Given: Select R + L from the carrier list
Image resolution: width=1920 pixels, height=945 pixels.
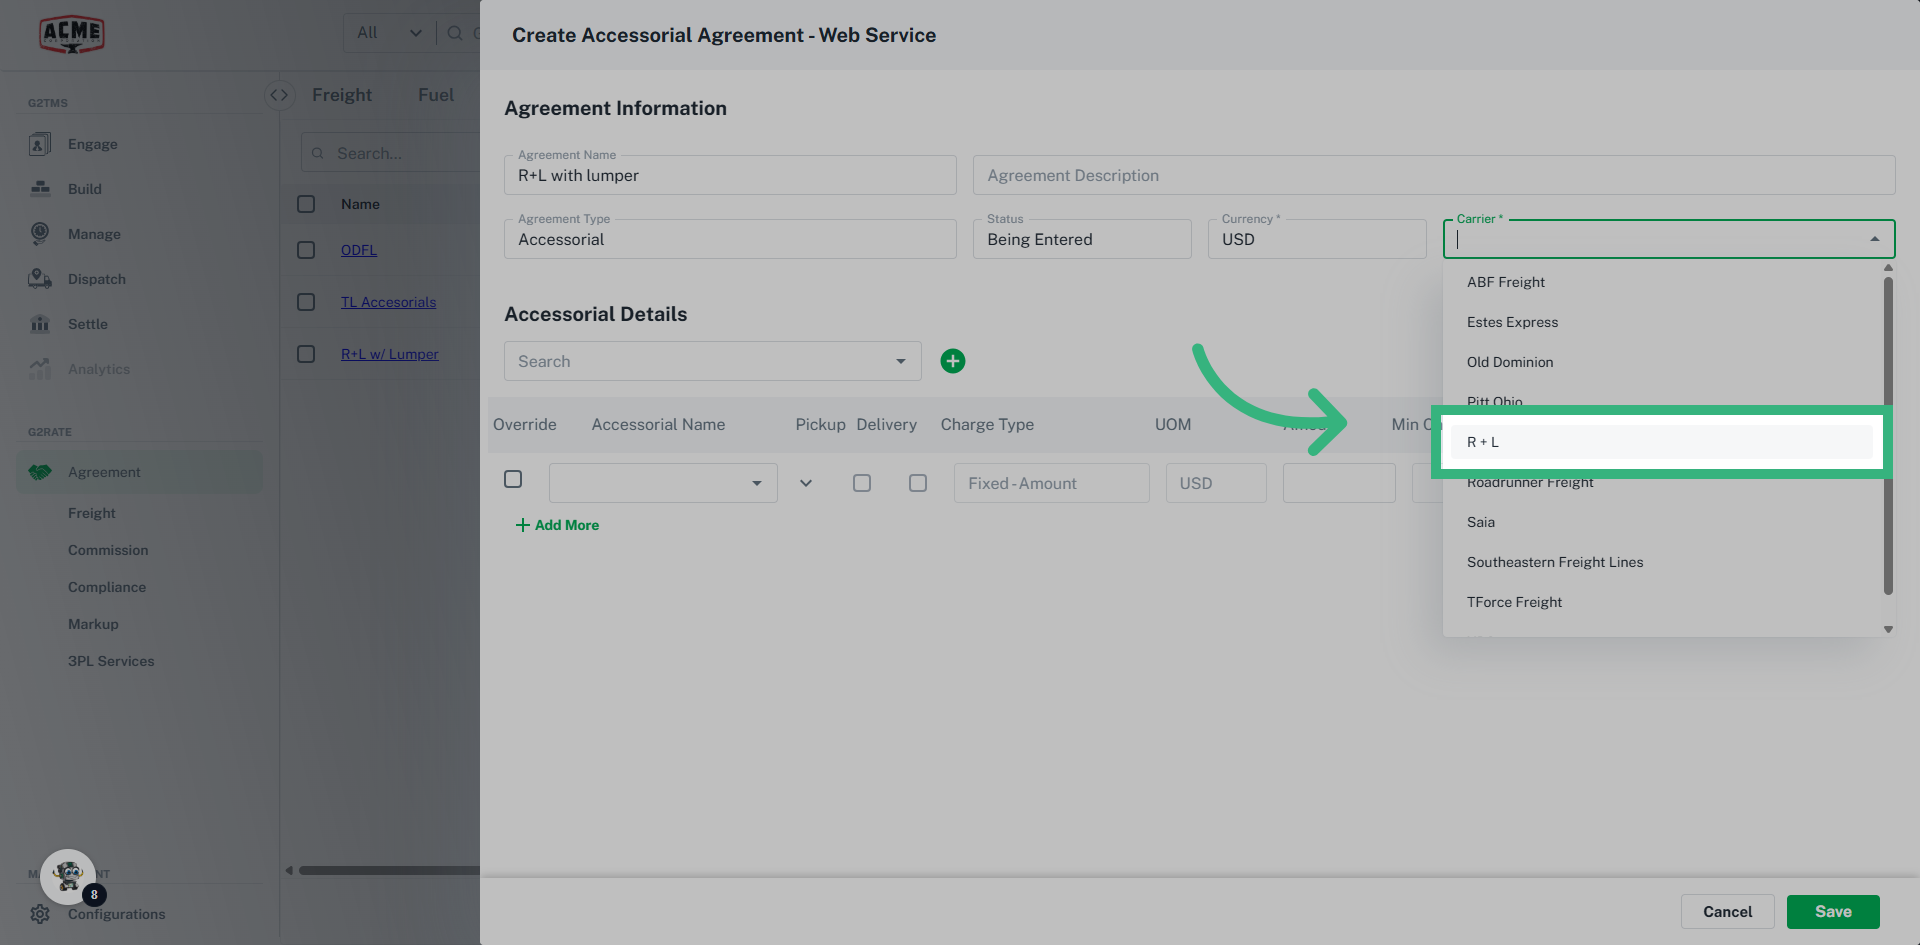Looking at the screenshot, I should coord(1660,441).
